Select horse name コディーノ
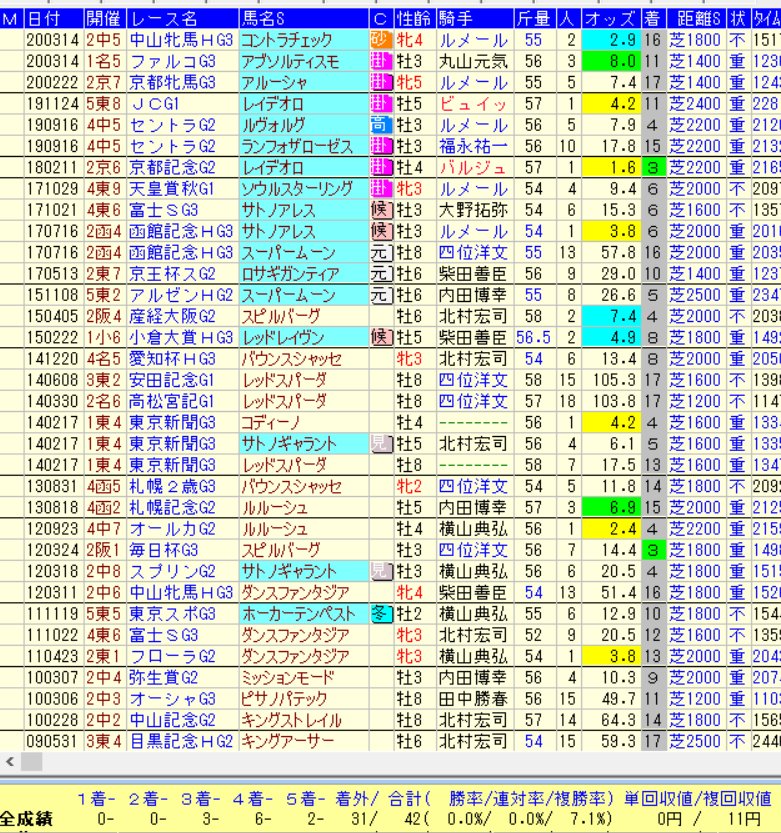This screenshot has height=833, width=781. pyautogui.click(x=271, y=422)
